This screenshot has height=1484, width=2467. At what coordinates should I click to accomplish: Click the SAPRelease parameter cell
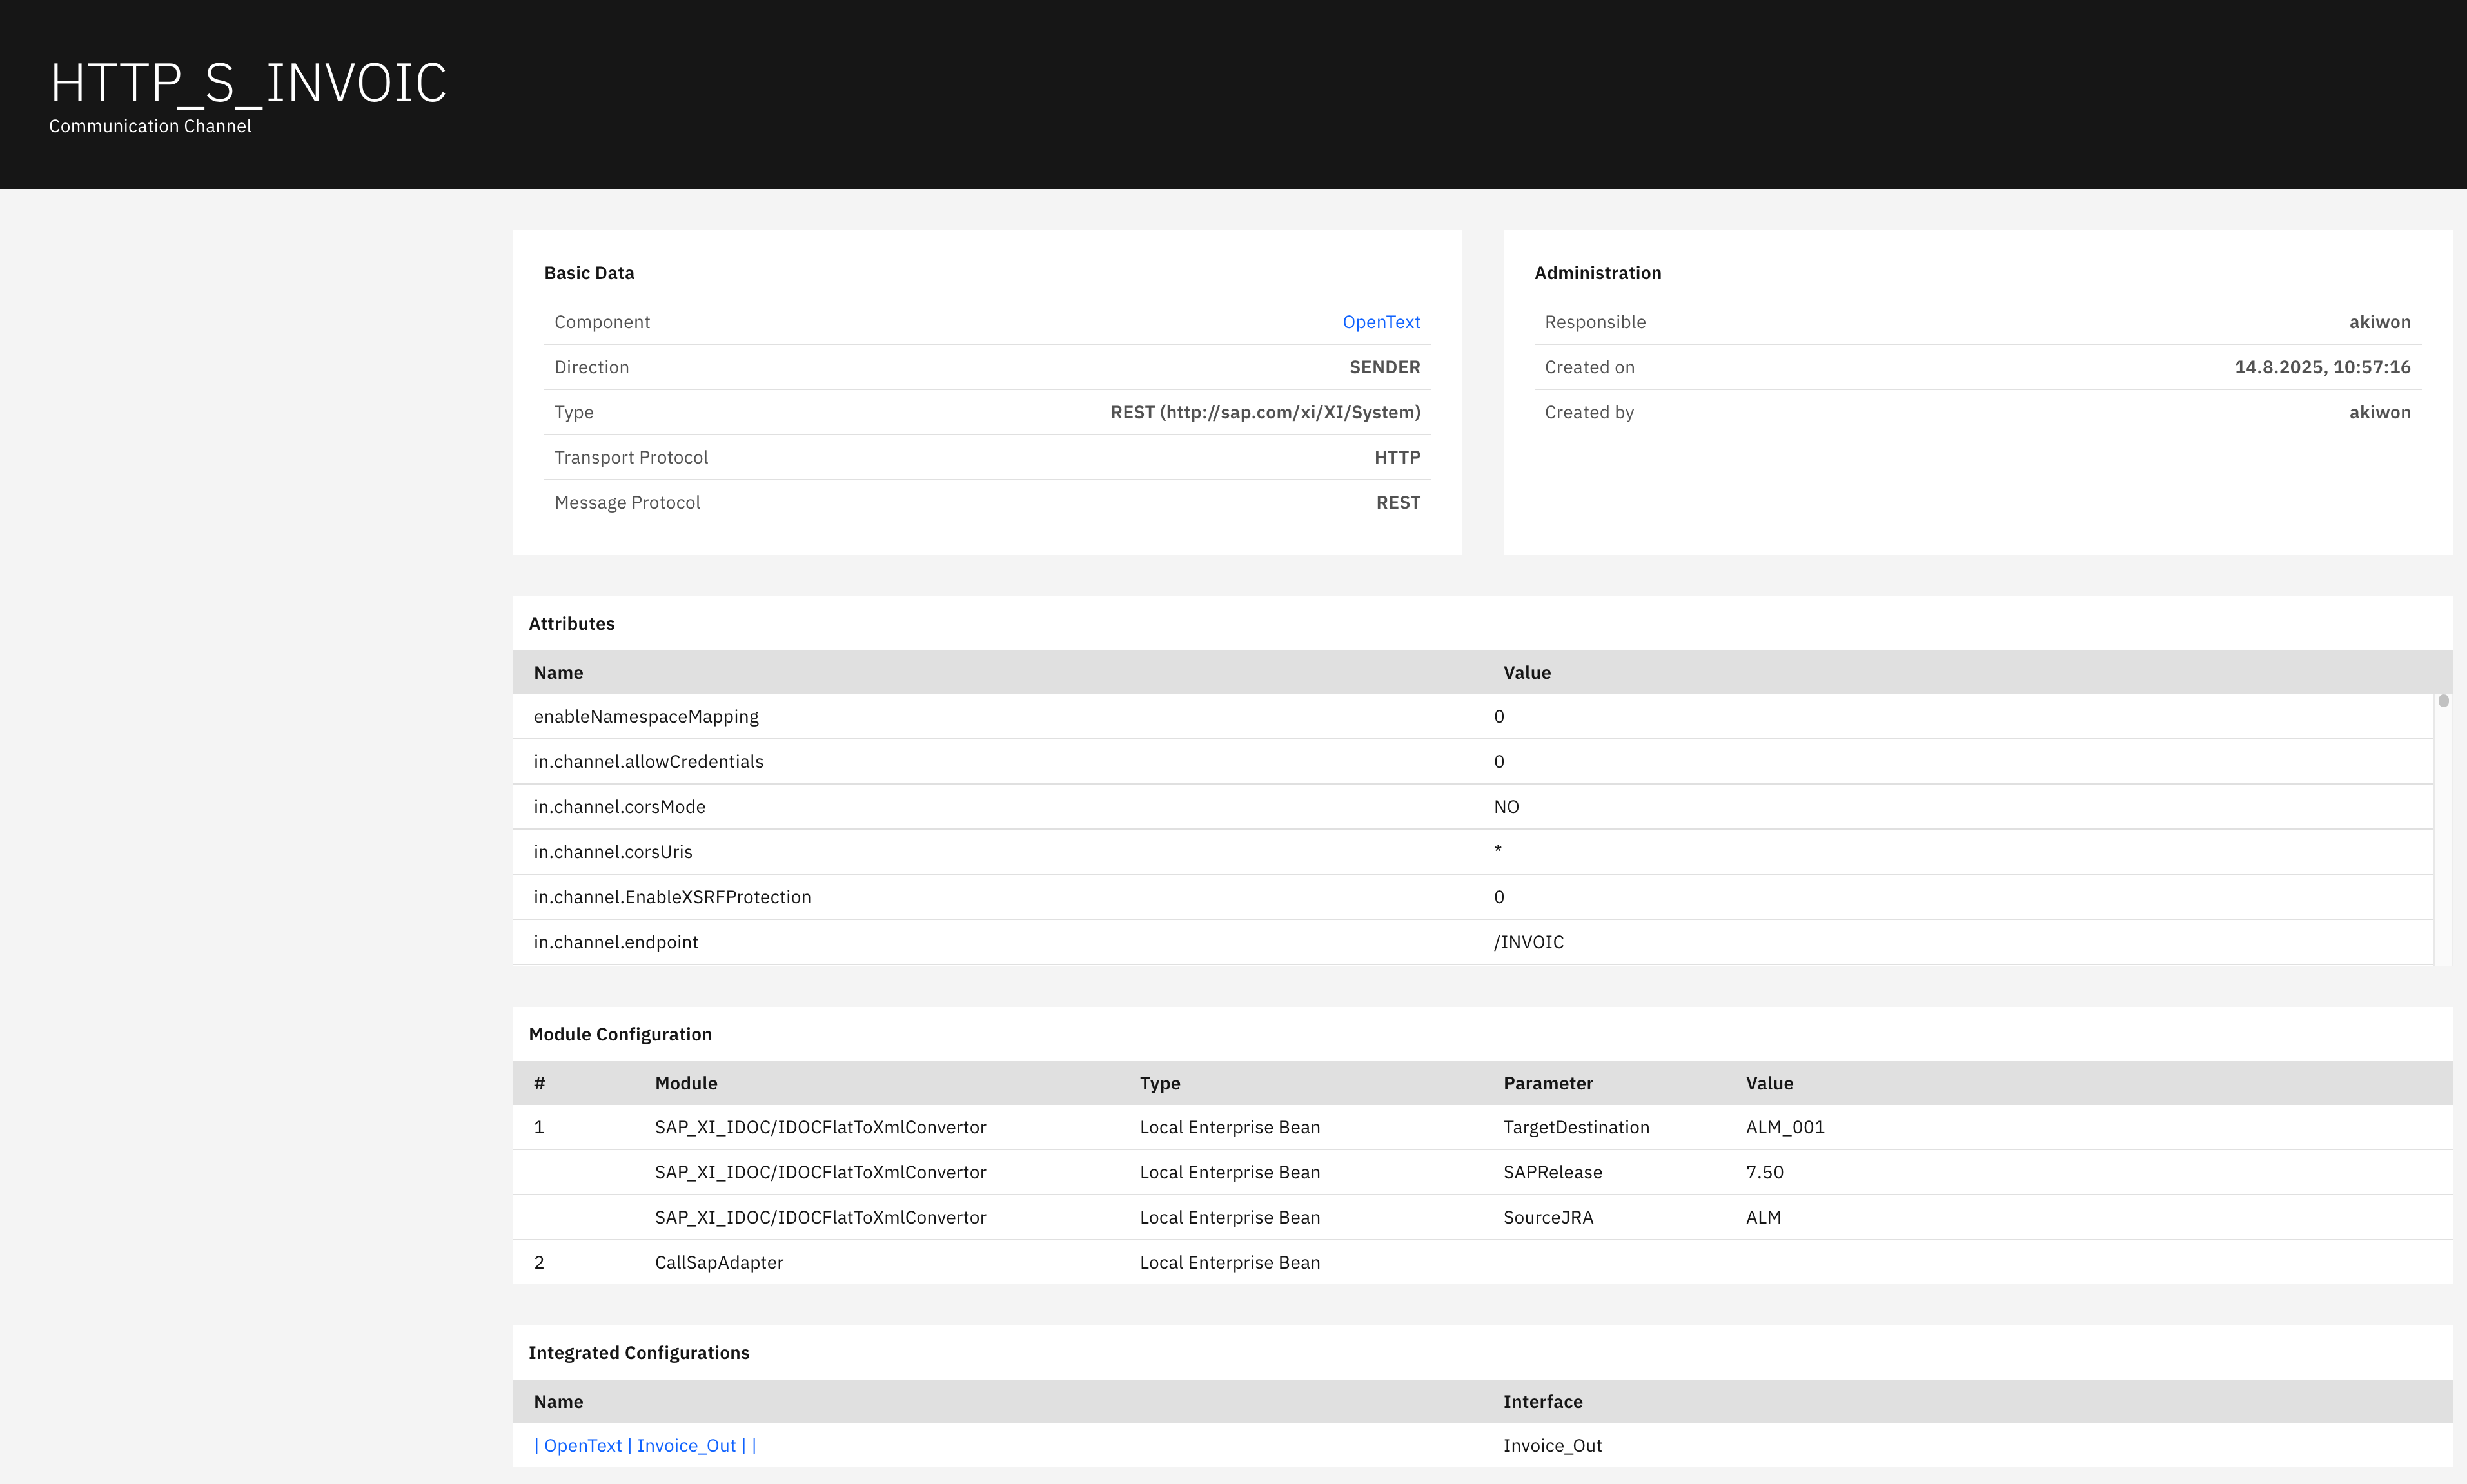pyautogui.click(x=1552, y=1172)
